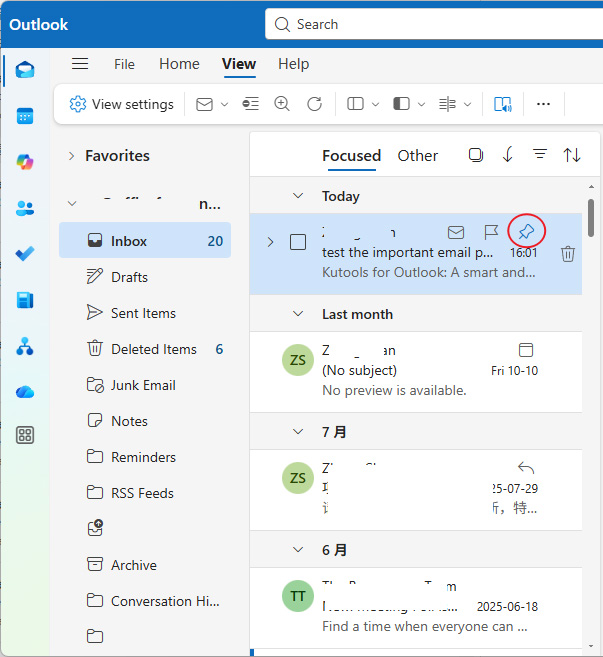Screen dimensions: 603x657
Task: Expand the test important email conversation
Action: [x=270, y=242]
